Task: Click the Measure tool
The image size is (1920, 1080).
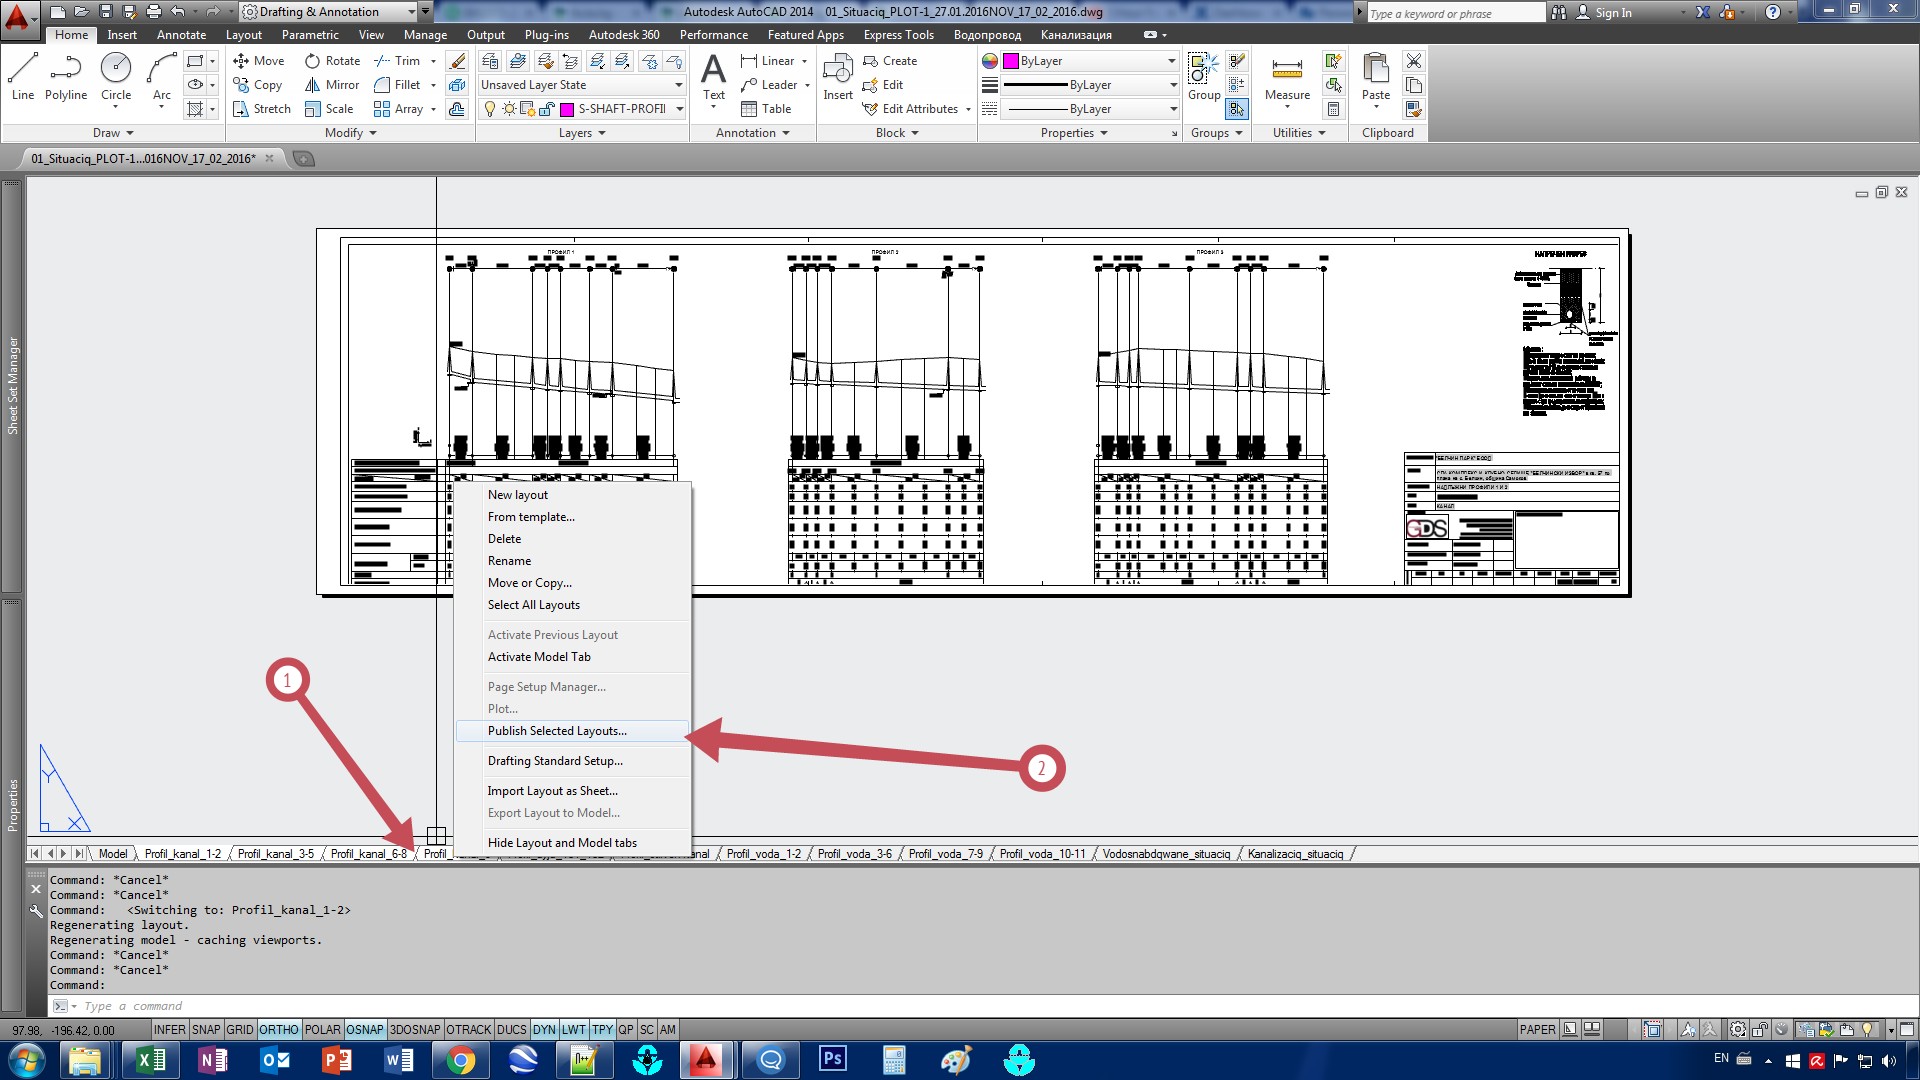Action: (x=1287, y=78)
